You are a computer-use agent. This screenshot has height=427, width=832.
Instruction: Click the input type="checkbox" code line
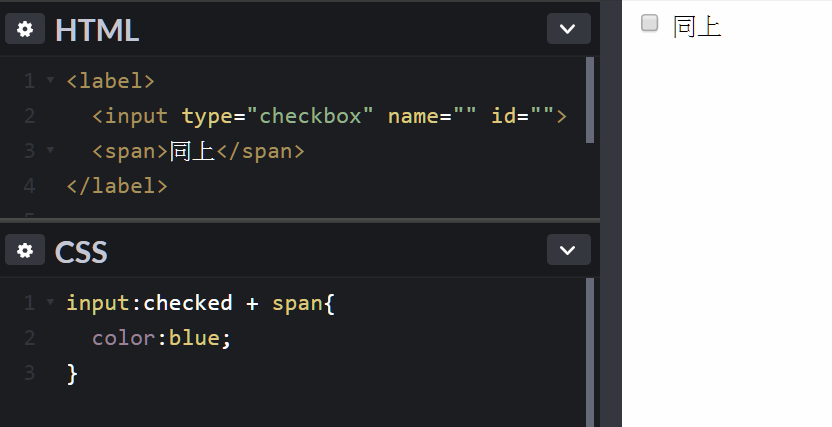click(x=330, y=116)
